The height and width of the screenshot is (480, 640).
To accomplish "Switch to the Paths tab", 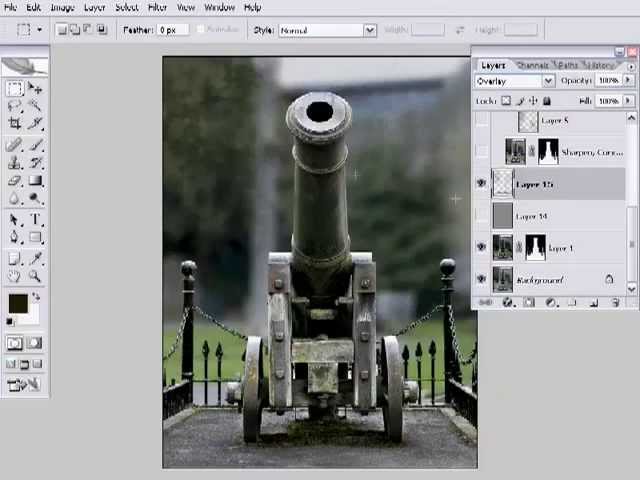I will [x=568, y=65].
